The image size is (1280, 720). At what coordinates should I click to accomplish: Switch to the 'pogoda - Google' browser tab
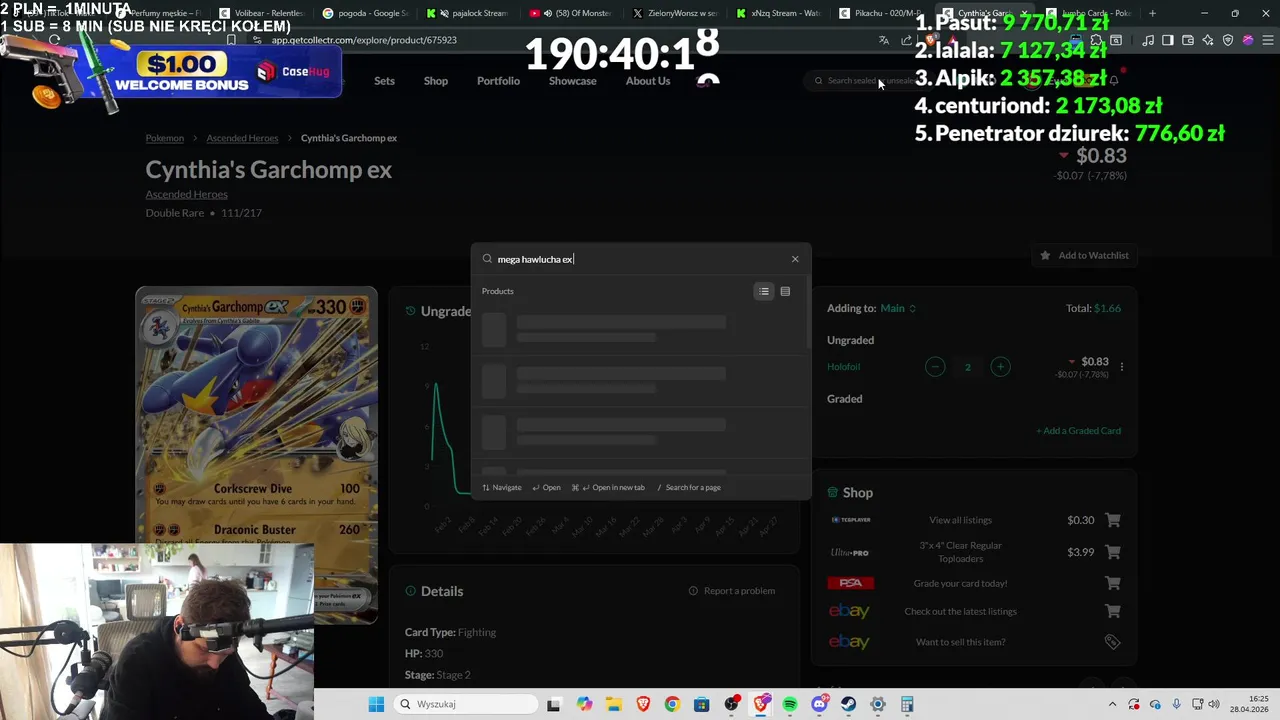[x=366, y=13]
